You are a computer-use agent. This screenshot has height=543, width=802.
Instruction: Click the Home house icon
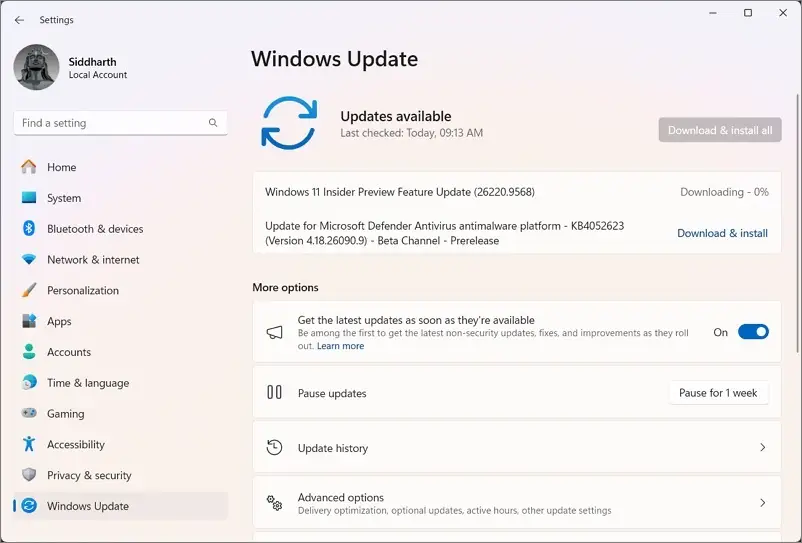pos(29,167)
